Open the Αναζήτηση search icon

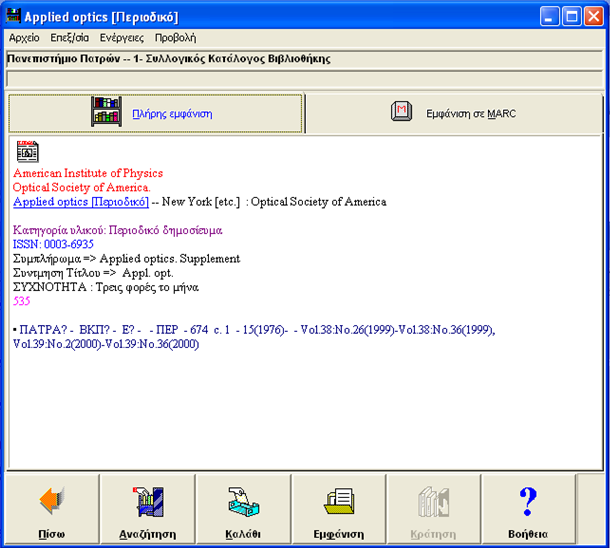click(x=148, y=501)
